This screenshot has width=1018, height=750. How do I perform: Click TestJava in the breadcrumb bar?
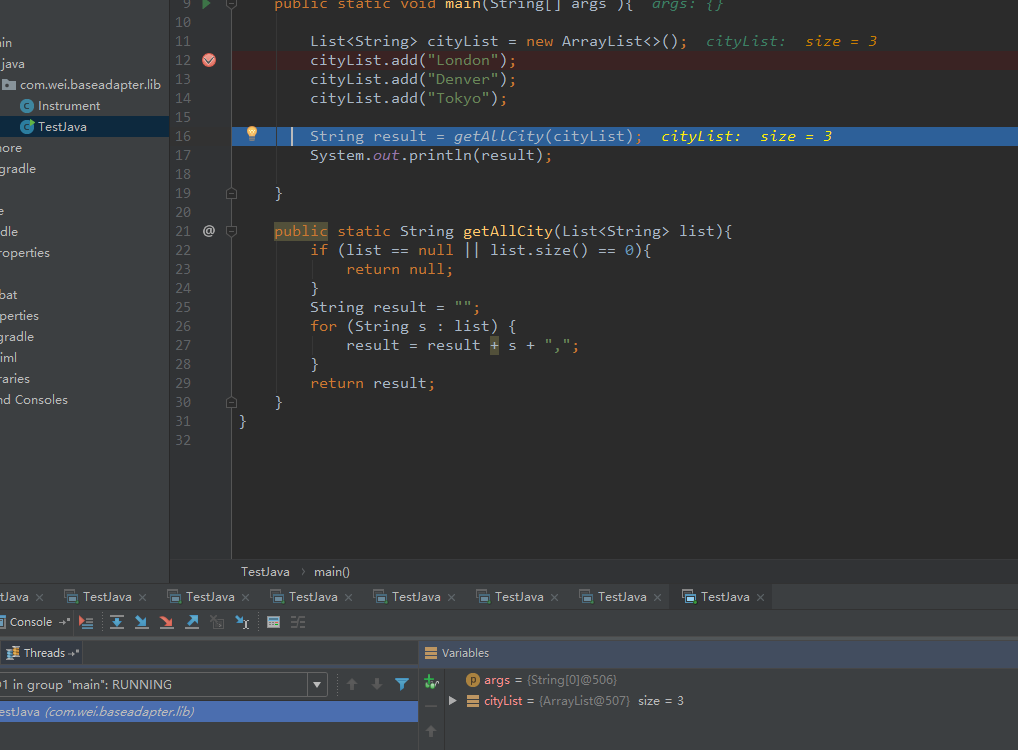click(265, 572)
